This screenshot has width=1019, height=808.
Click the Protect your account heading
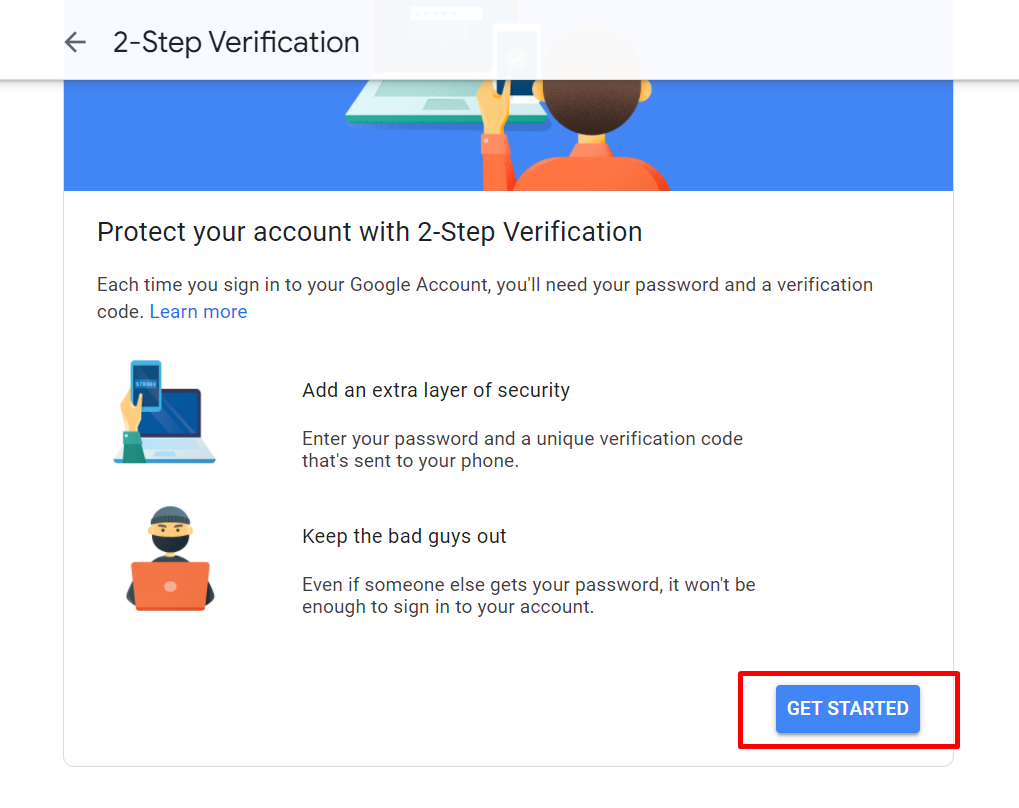coord(370,232)
